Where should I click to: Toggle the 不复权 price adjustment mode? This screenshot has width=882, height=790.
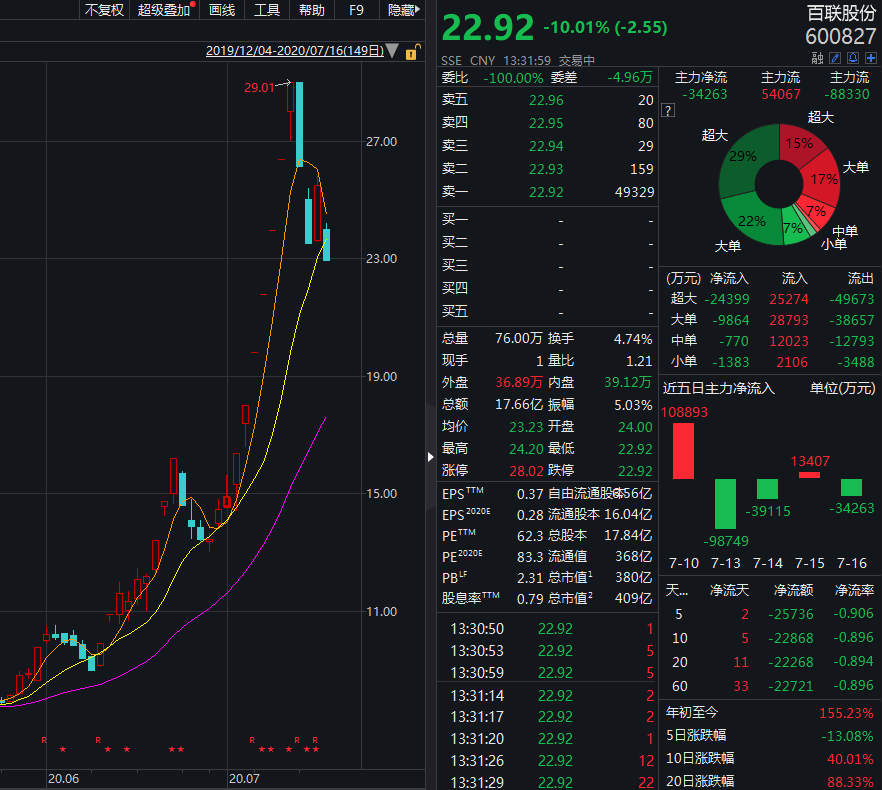104,10
